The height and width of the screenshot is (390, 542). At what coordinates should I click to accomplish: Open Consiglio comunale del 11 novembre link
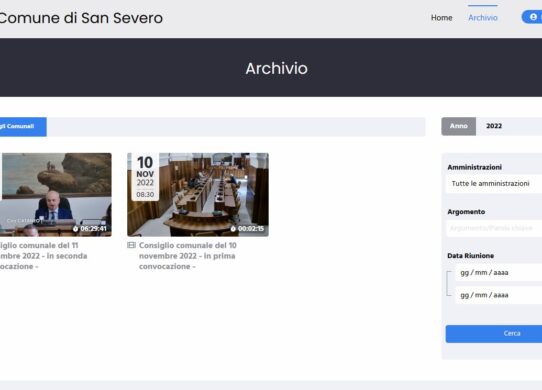tap(43, 256)
